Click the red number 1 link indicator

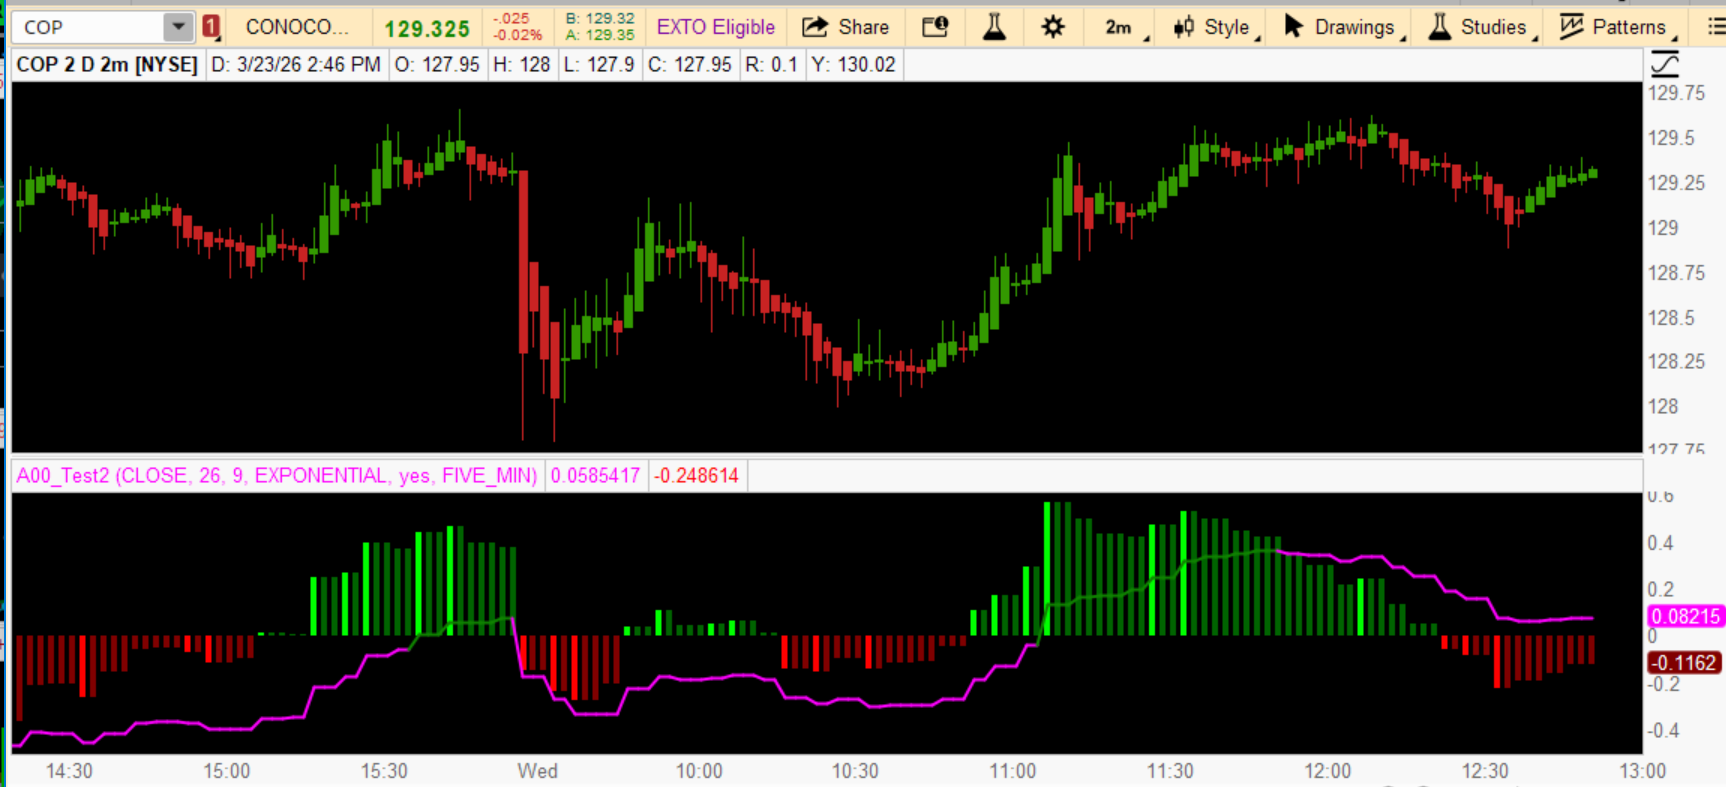[x=211, y=27]
